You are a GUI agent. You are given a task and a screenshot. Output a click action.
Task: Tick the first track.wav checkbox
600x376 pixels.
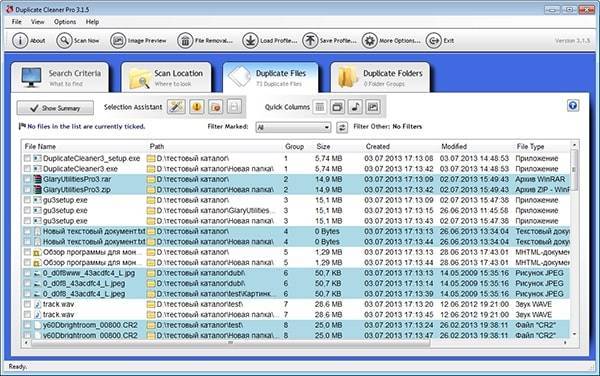click(x=27, y=304)
